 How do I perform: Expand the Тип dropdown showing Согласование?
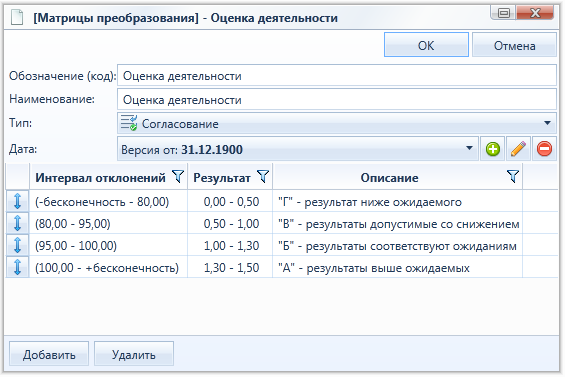pos(547,123)
